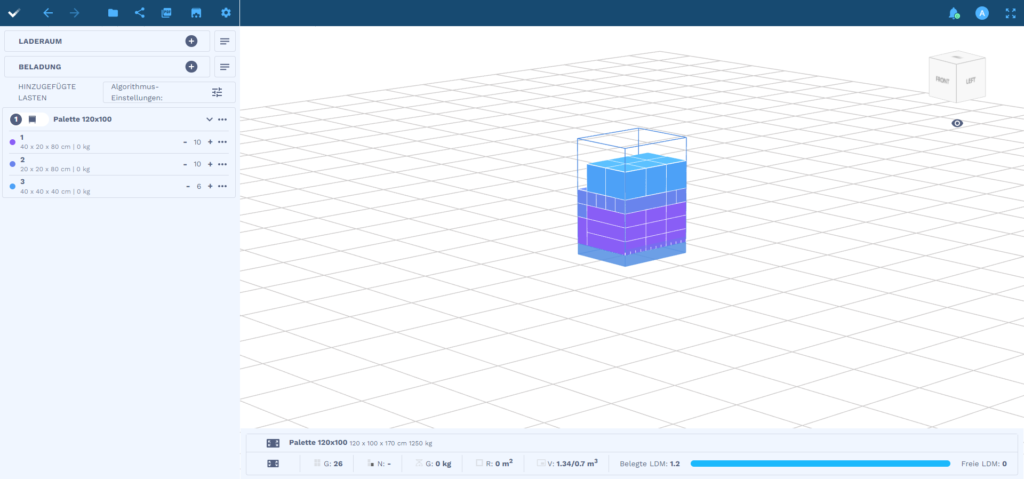Decrease quantity of load item 3
1024x479 pixels.
click(x=187, y=186)
